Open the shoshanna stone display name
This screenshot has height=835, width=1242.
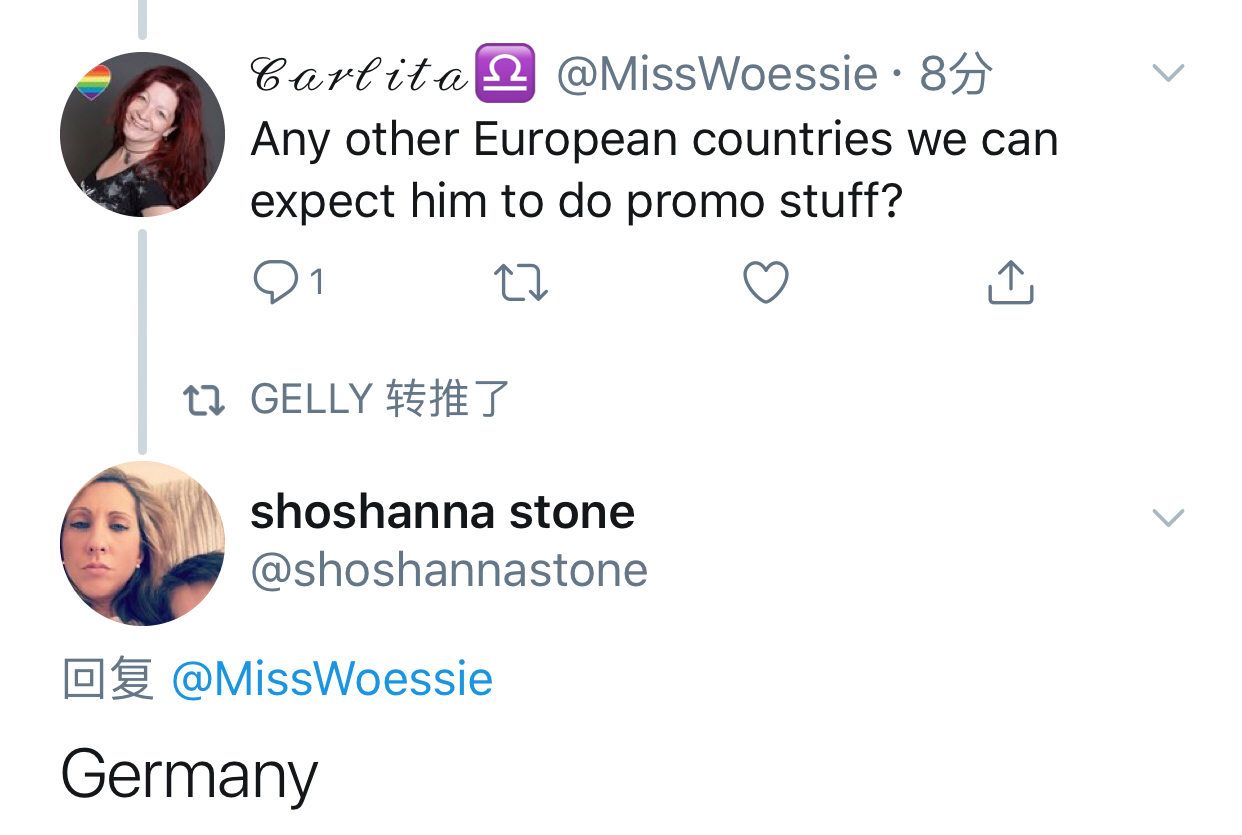click(x=442, y=513)
